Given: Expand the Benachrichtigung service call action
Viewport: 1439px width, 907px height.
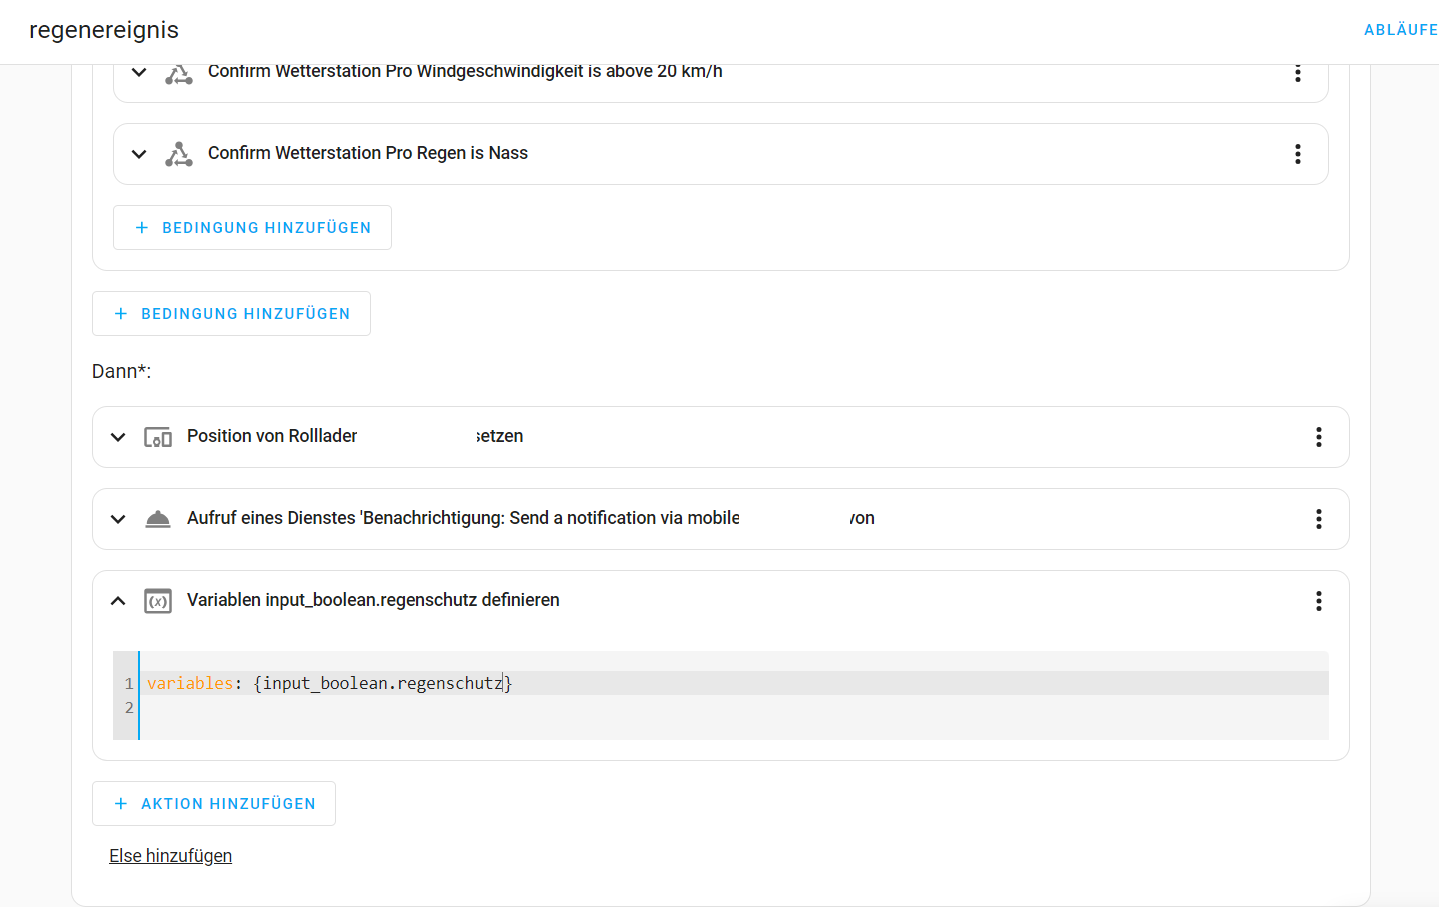Looking at the screenshot, I should click(117, 518).
